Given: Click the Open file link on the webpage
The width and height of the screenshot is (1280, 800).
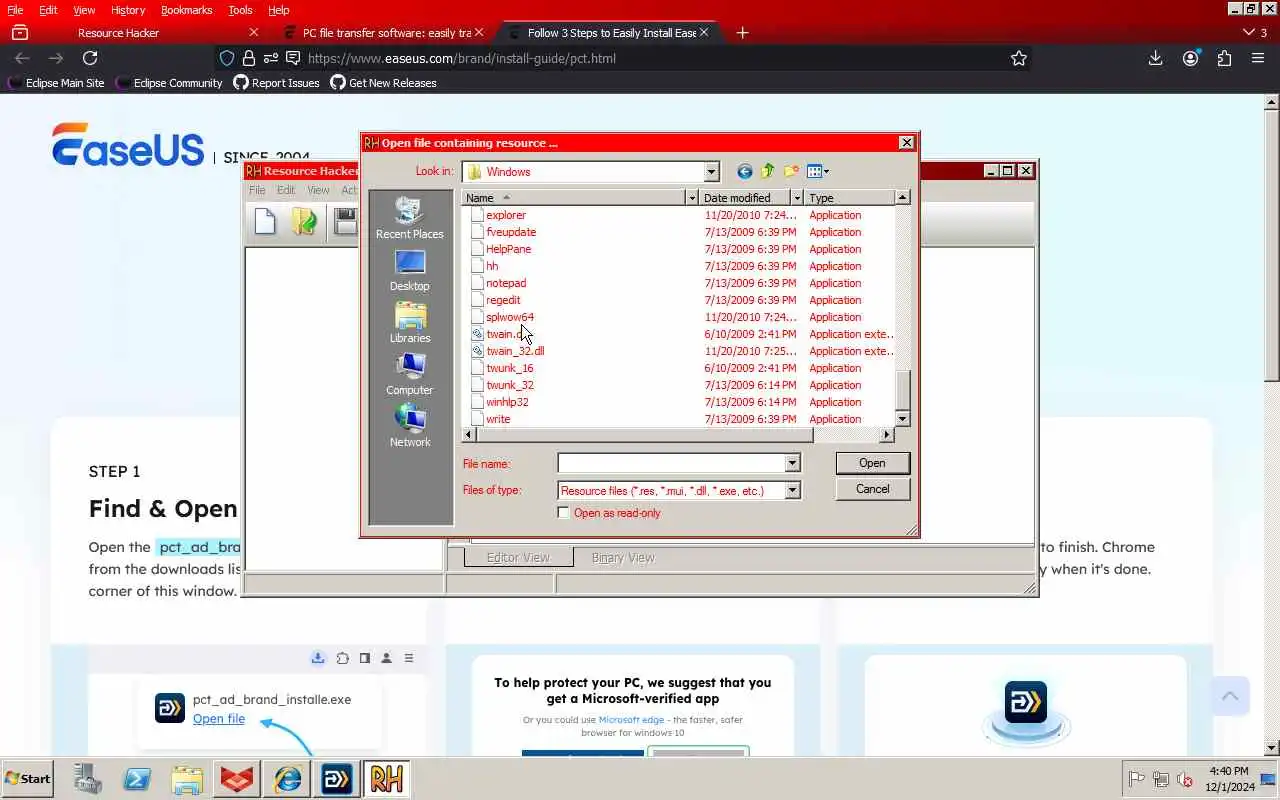Looking at the screenshot, I should coord(219,719).
